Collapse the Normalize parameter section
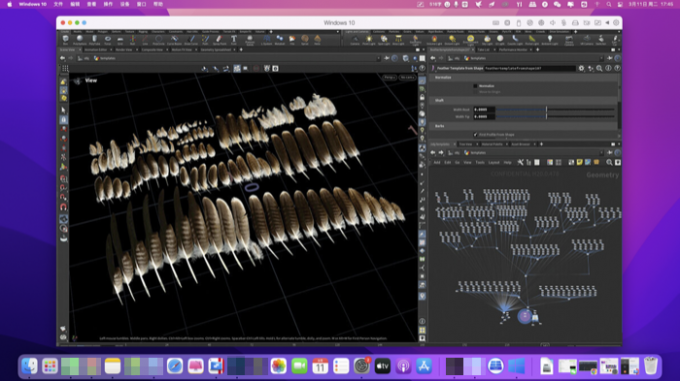Screen dimensions: 680x381 click(x=443, y=77)
